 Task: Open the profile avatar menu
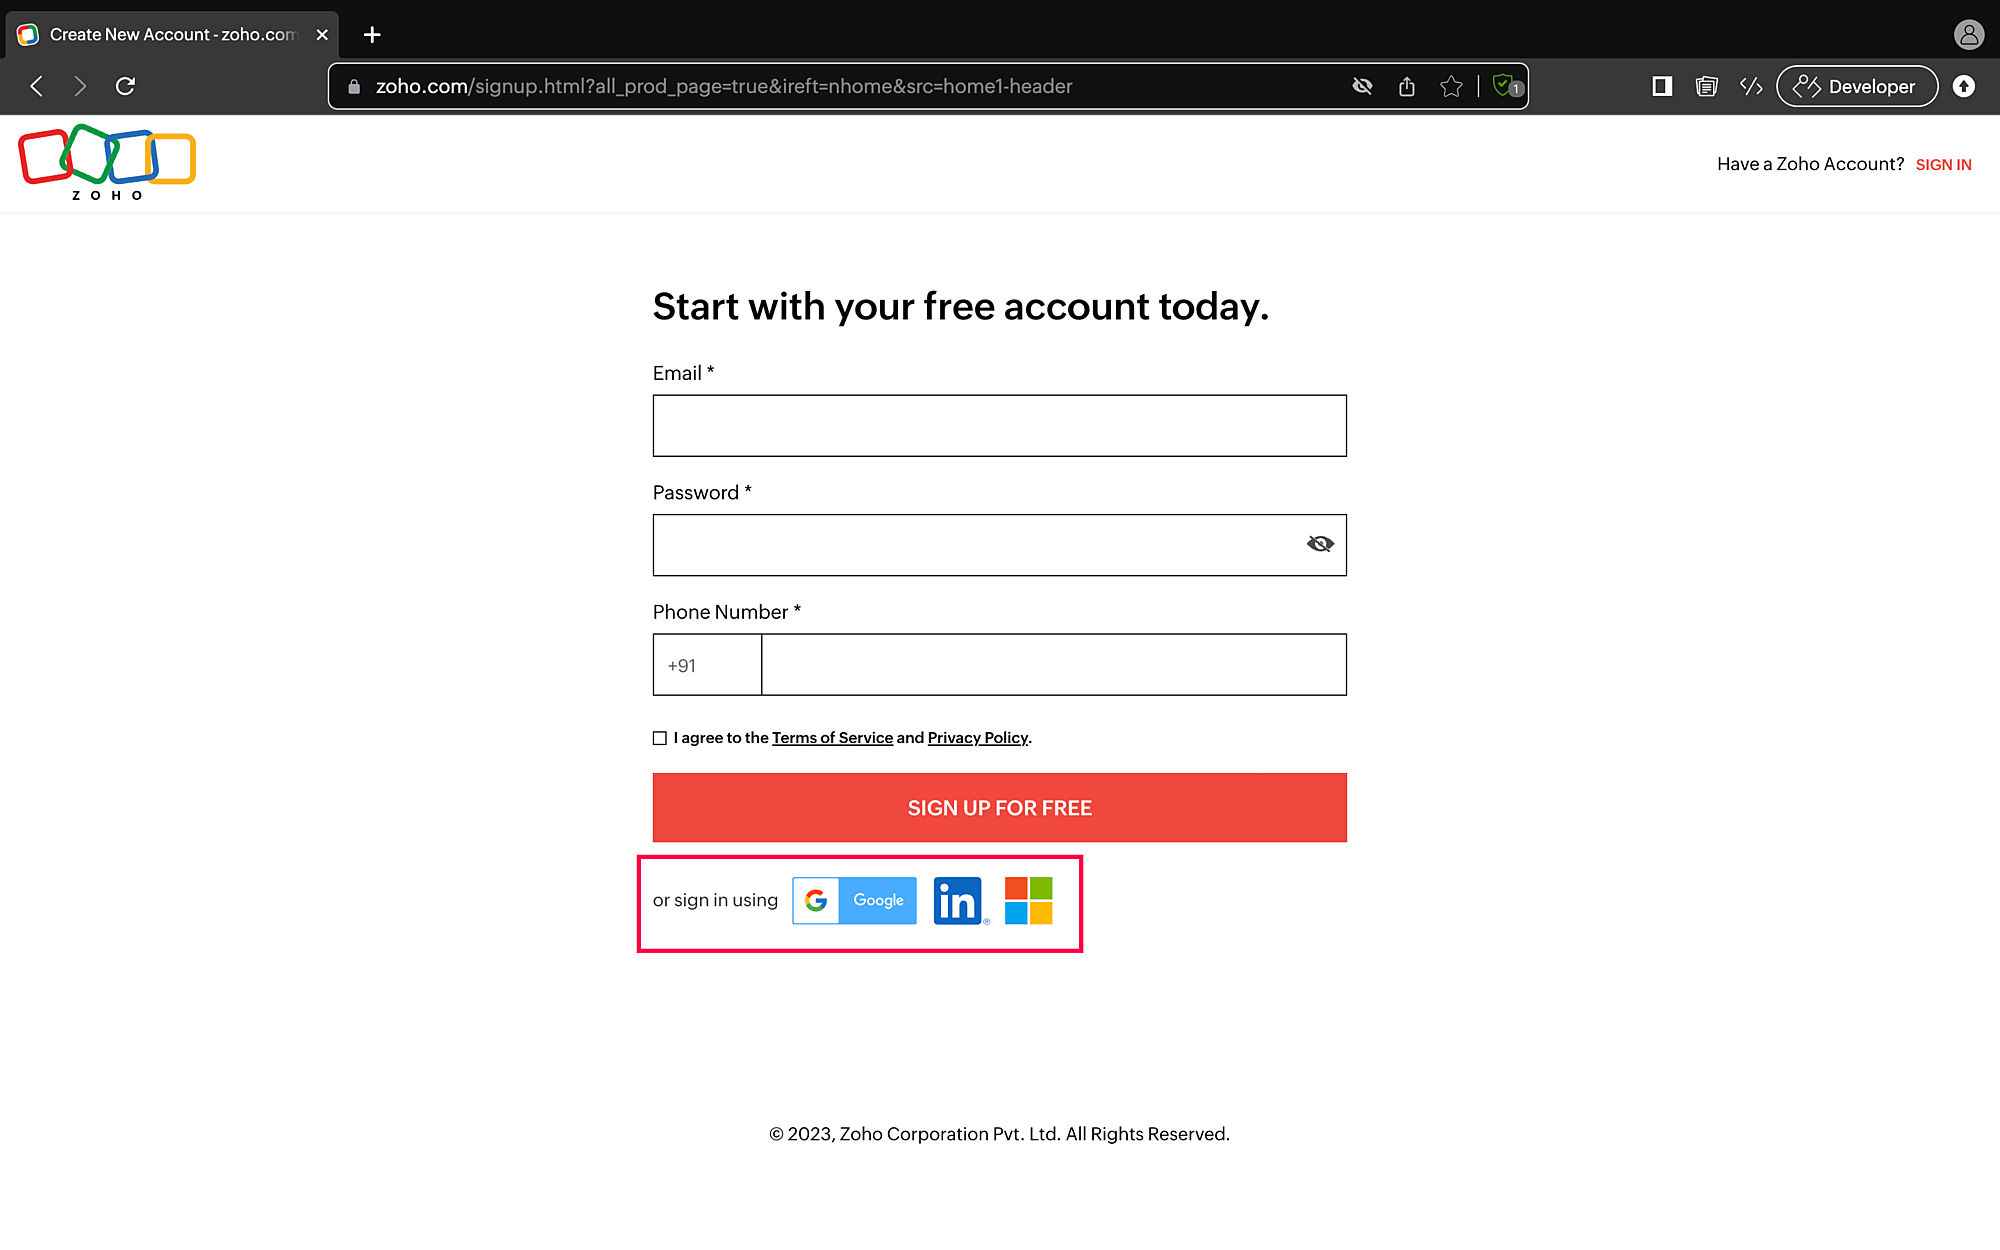click(1968, 34)
